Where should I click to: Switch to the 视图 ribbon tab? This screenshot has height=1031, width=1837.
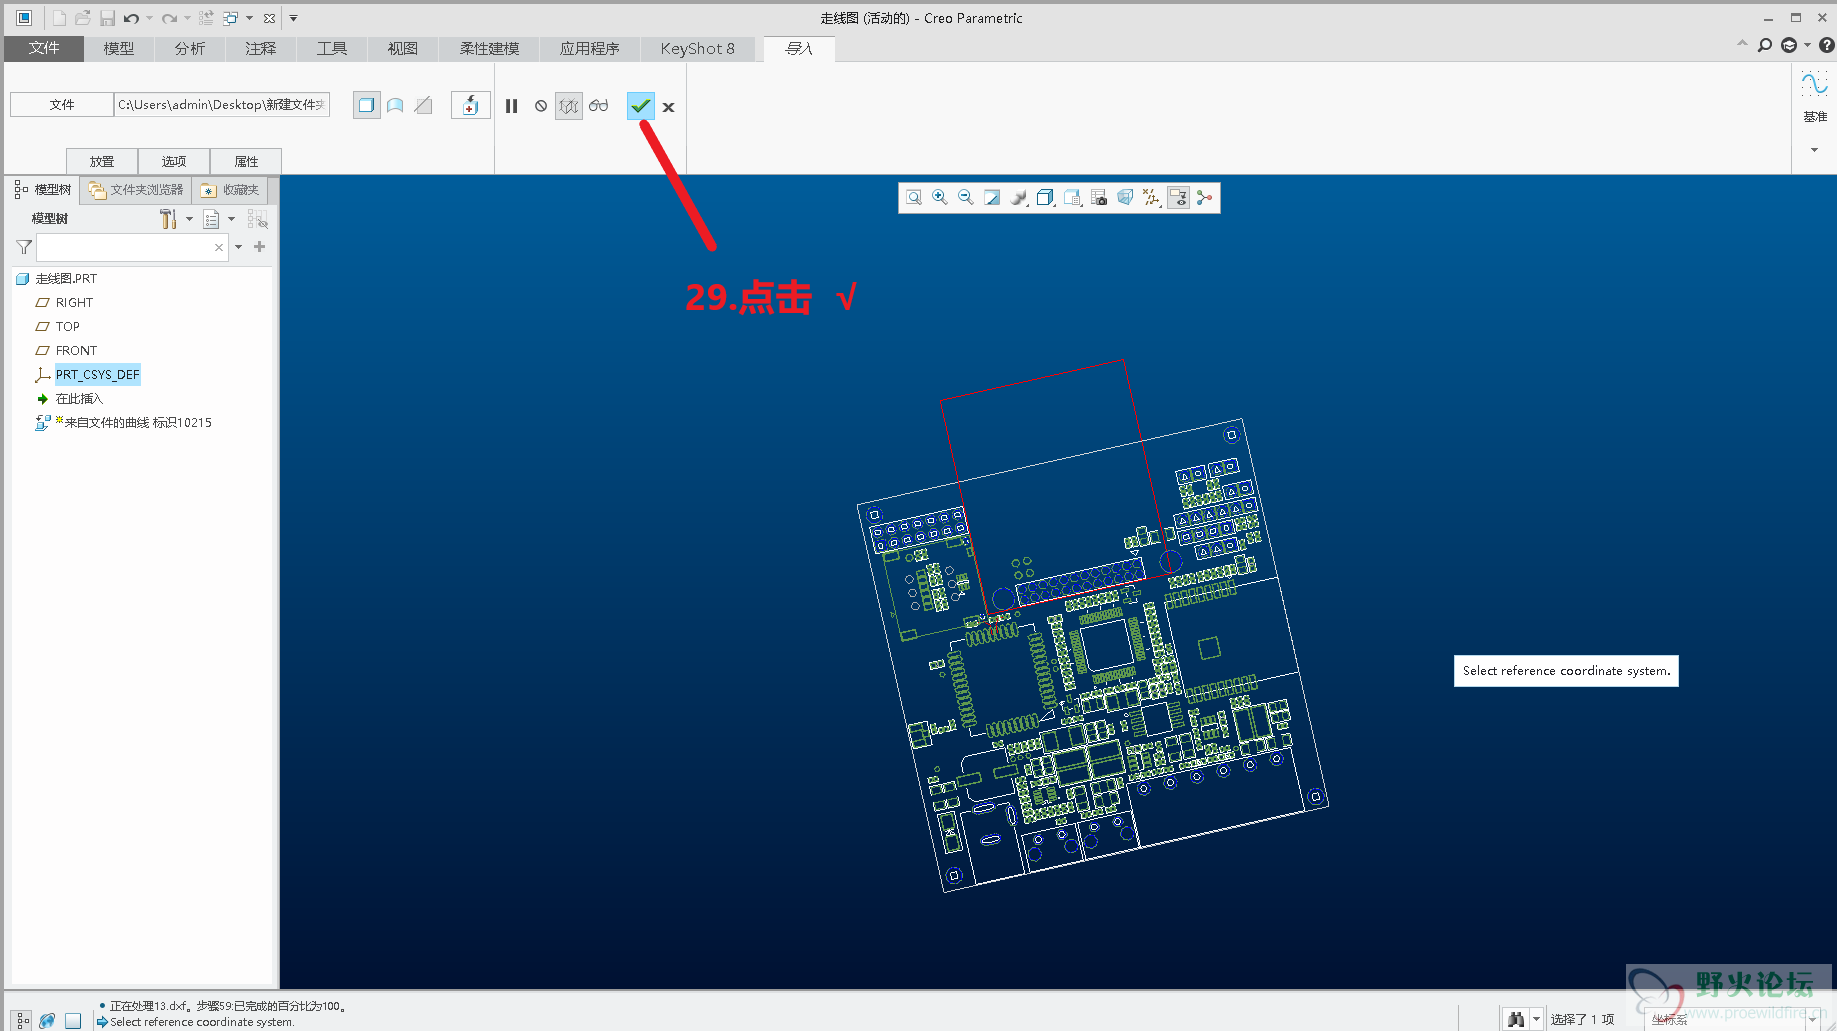click(403, 48)
